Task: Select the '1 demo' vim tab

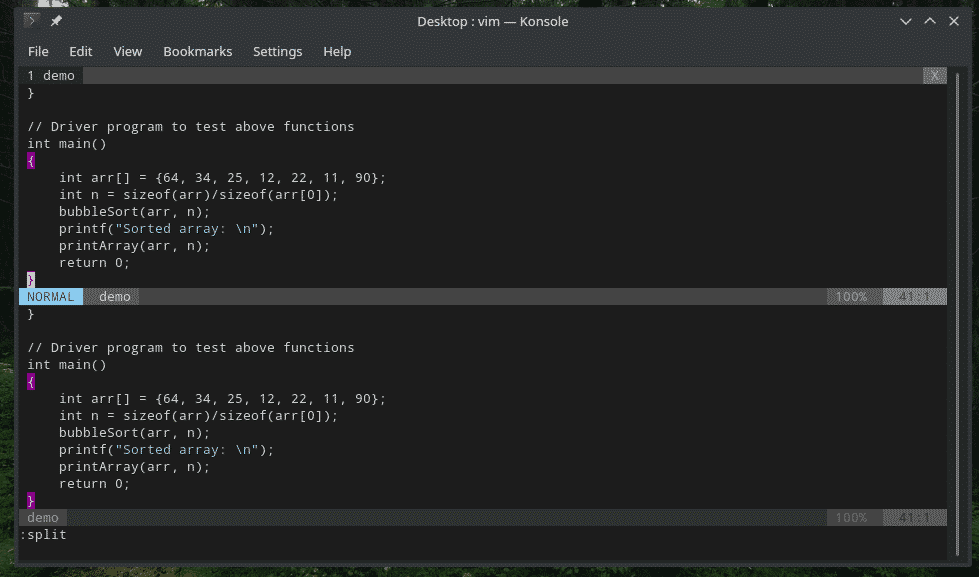Action: click(x=51, y=76)
